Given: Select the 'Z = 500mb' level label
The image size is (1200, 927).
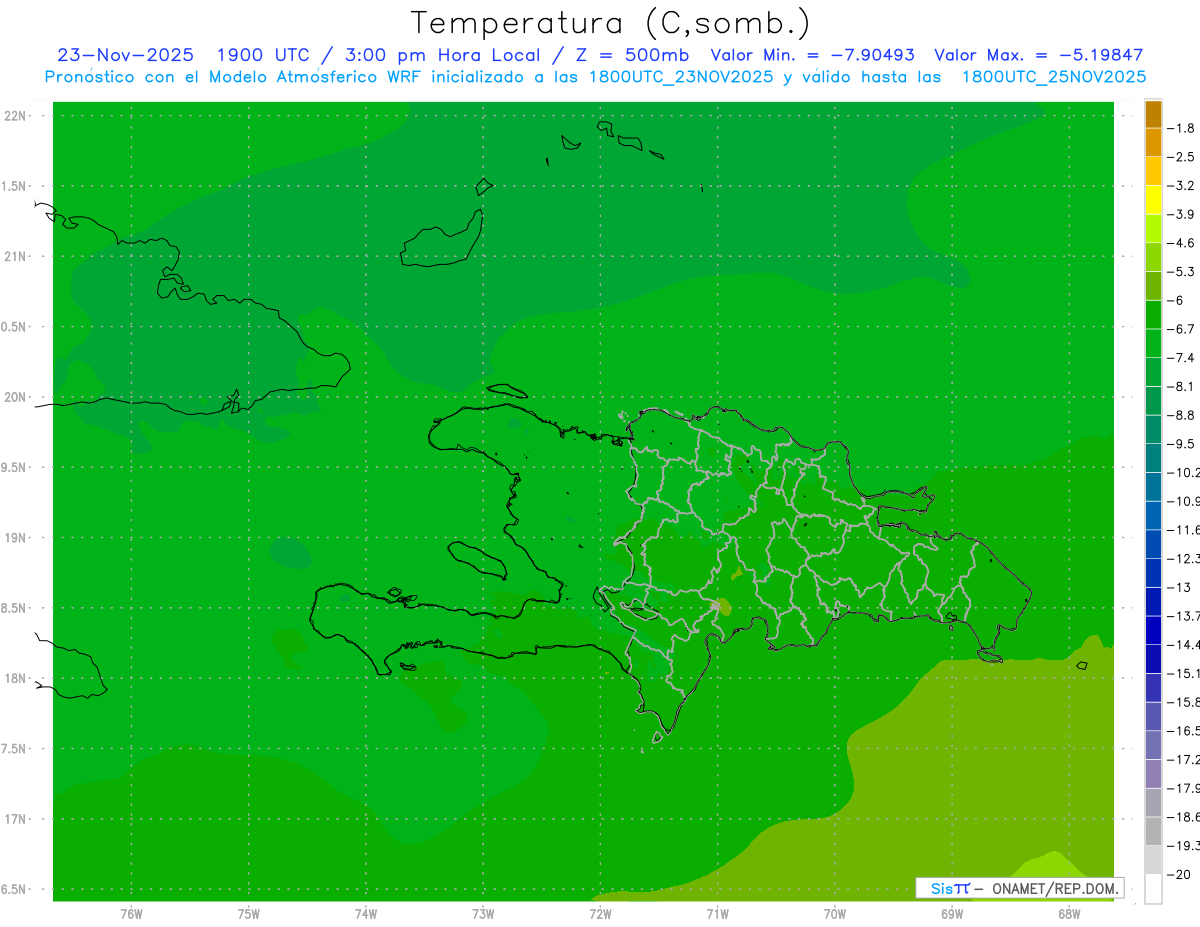Looking at the screenshot, I should coord(631,55).
